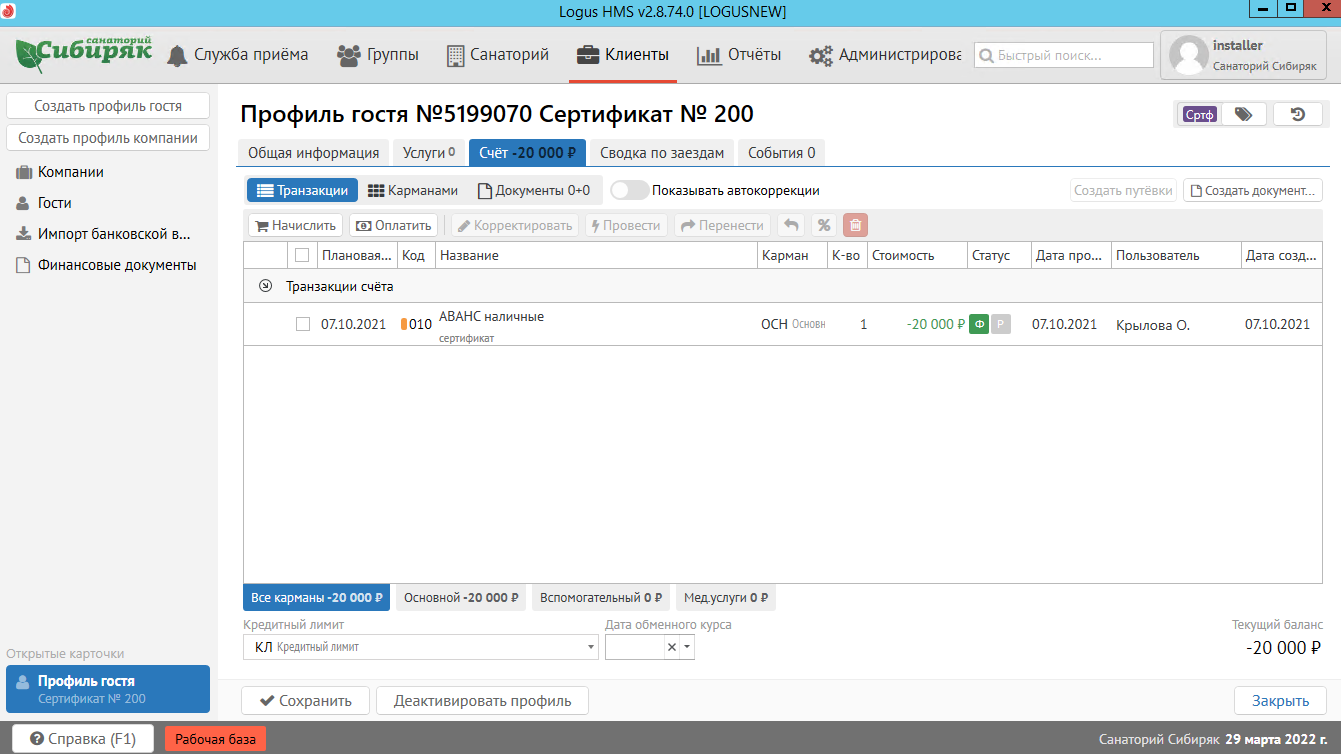Toggle Показывать автокоррекции switch

point(629,190)
